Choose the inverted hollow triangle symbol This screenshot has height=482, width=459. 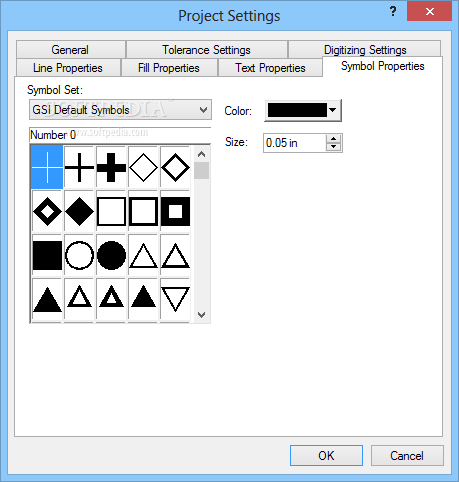(x=175, y=299)
